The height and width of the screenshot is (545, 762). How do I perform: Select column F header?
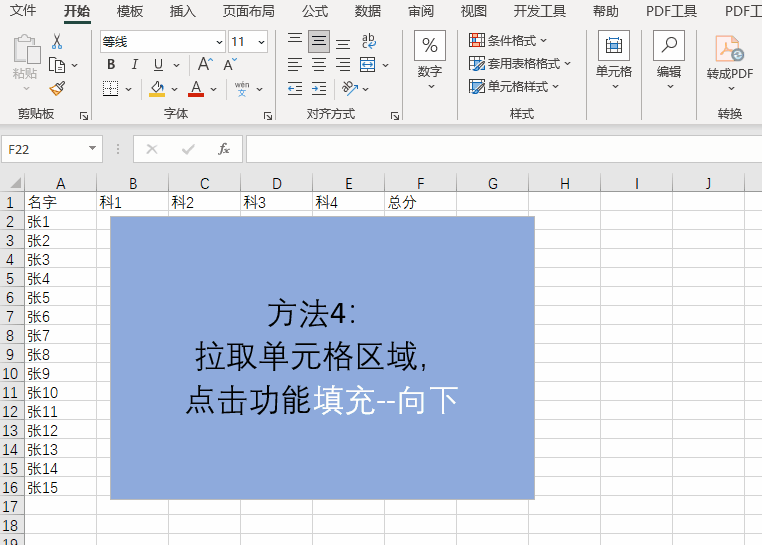420,183
